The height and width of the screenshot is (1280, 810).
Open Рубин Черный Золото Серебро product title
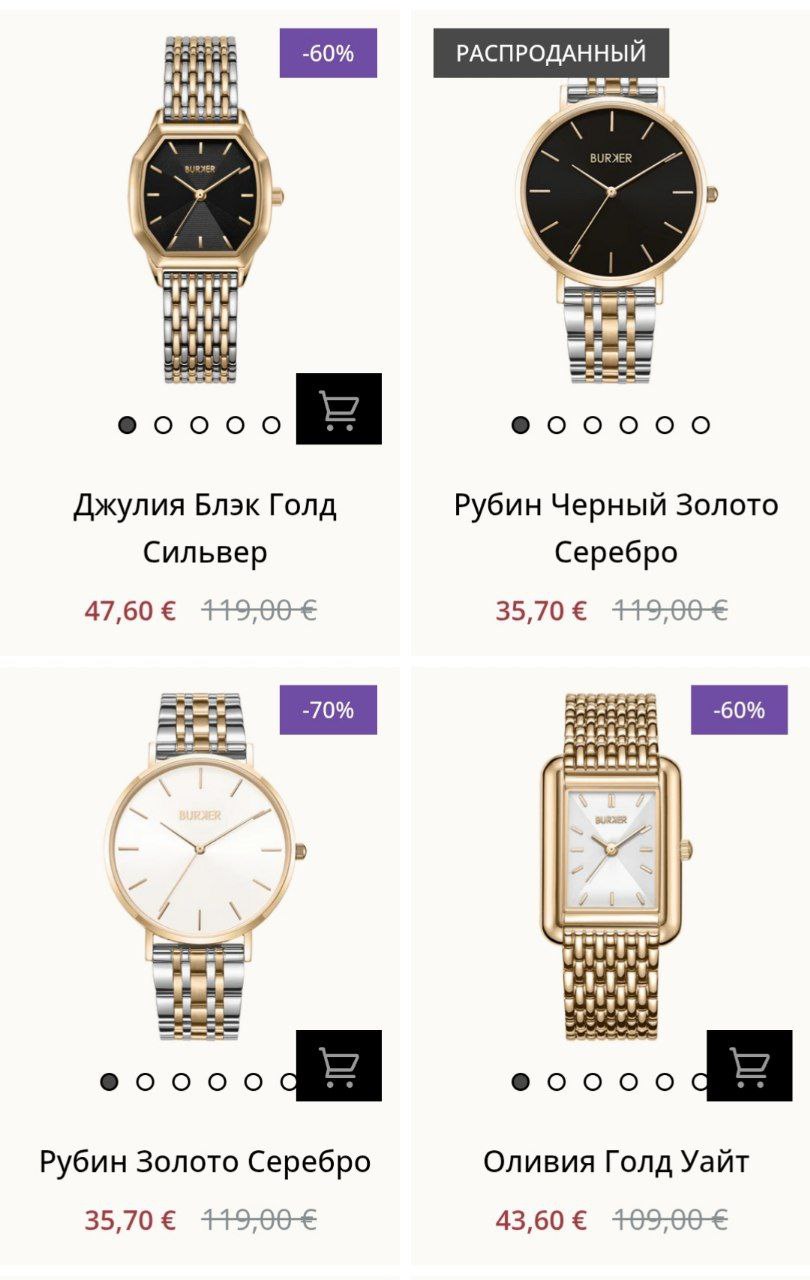click(616, 528)
